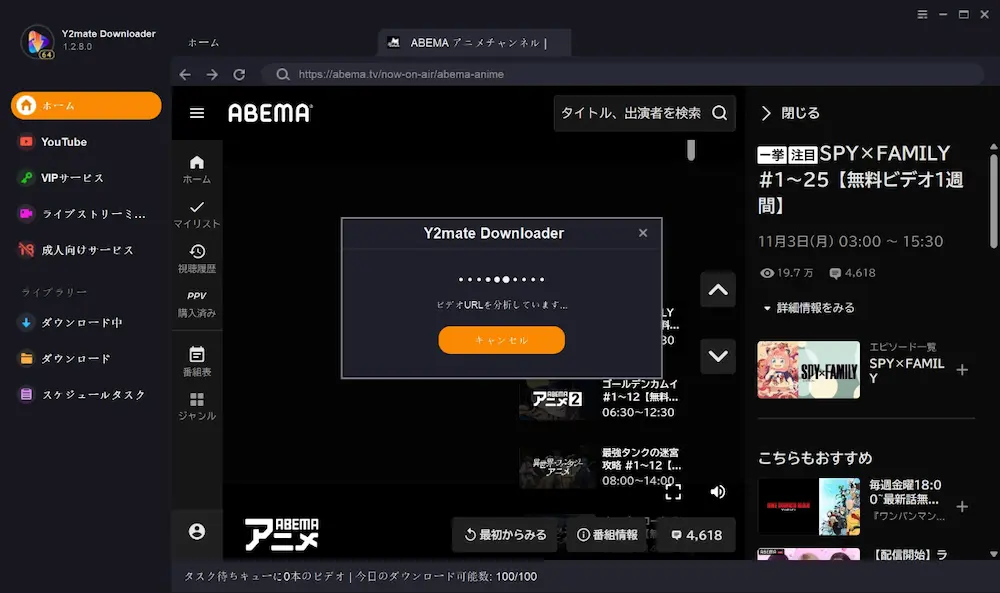The image size is (1000, 593).
Task: Open 視聴履歴 watch history
Action: coord(197,258)
